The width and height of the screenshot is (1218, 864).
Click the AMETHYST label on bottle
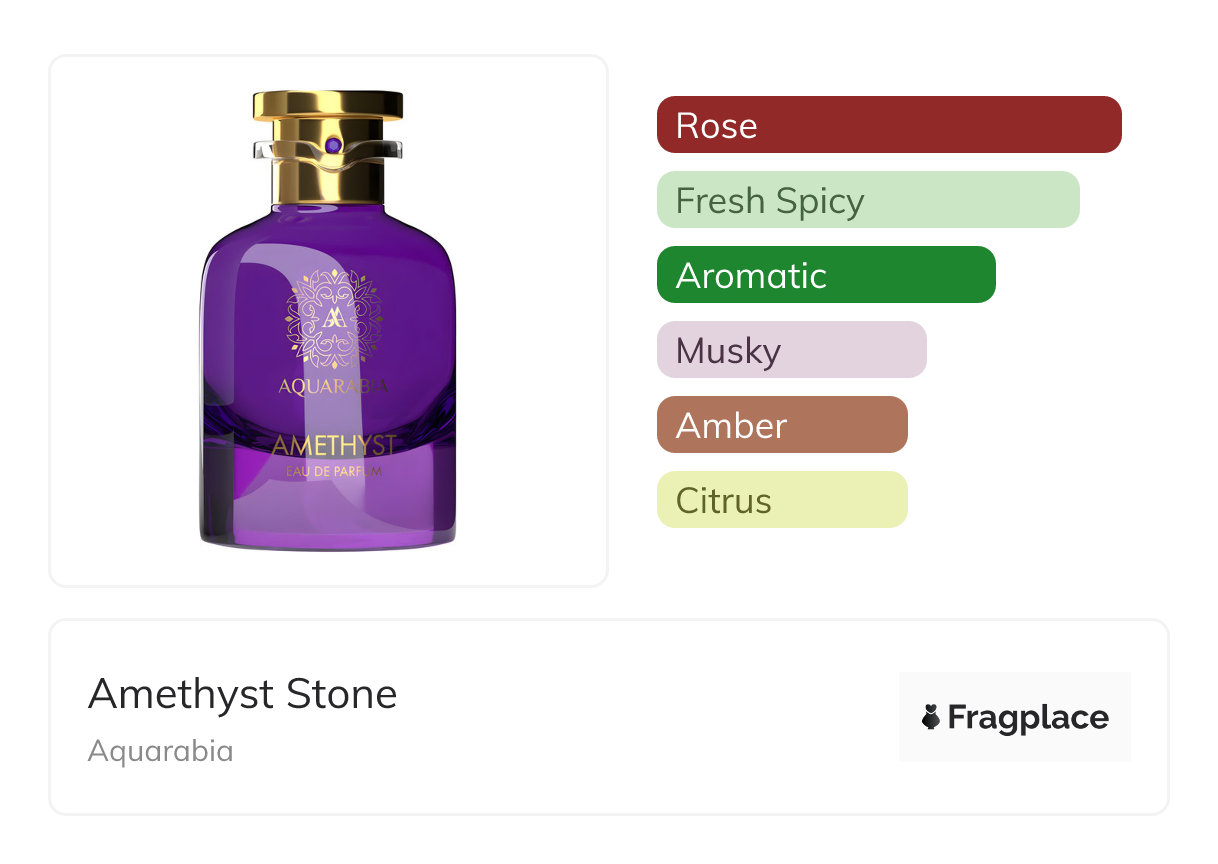(333, 445)
